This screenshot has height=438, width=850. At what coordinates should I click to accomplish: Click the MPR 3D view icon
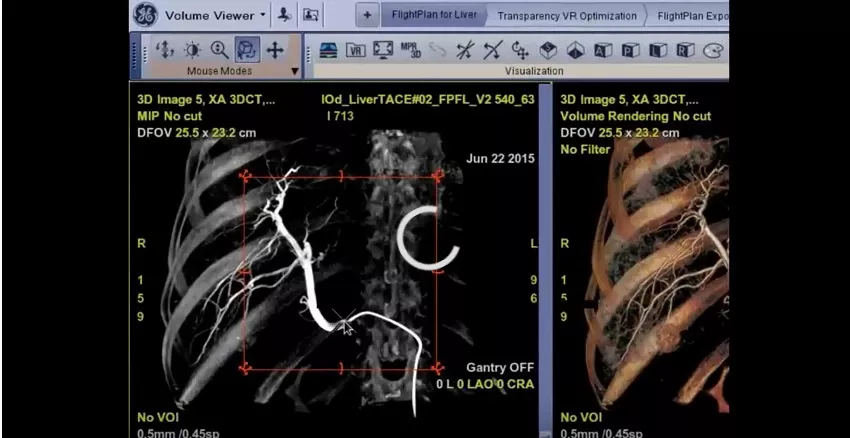coord(410,50)
